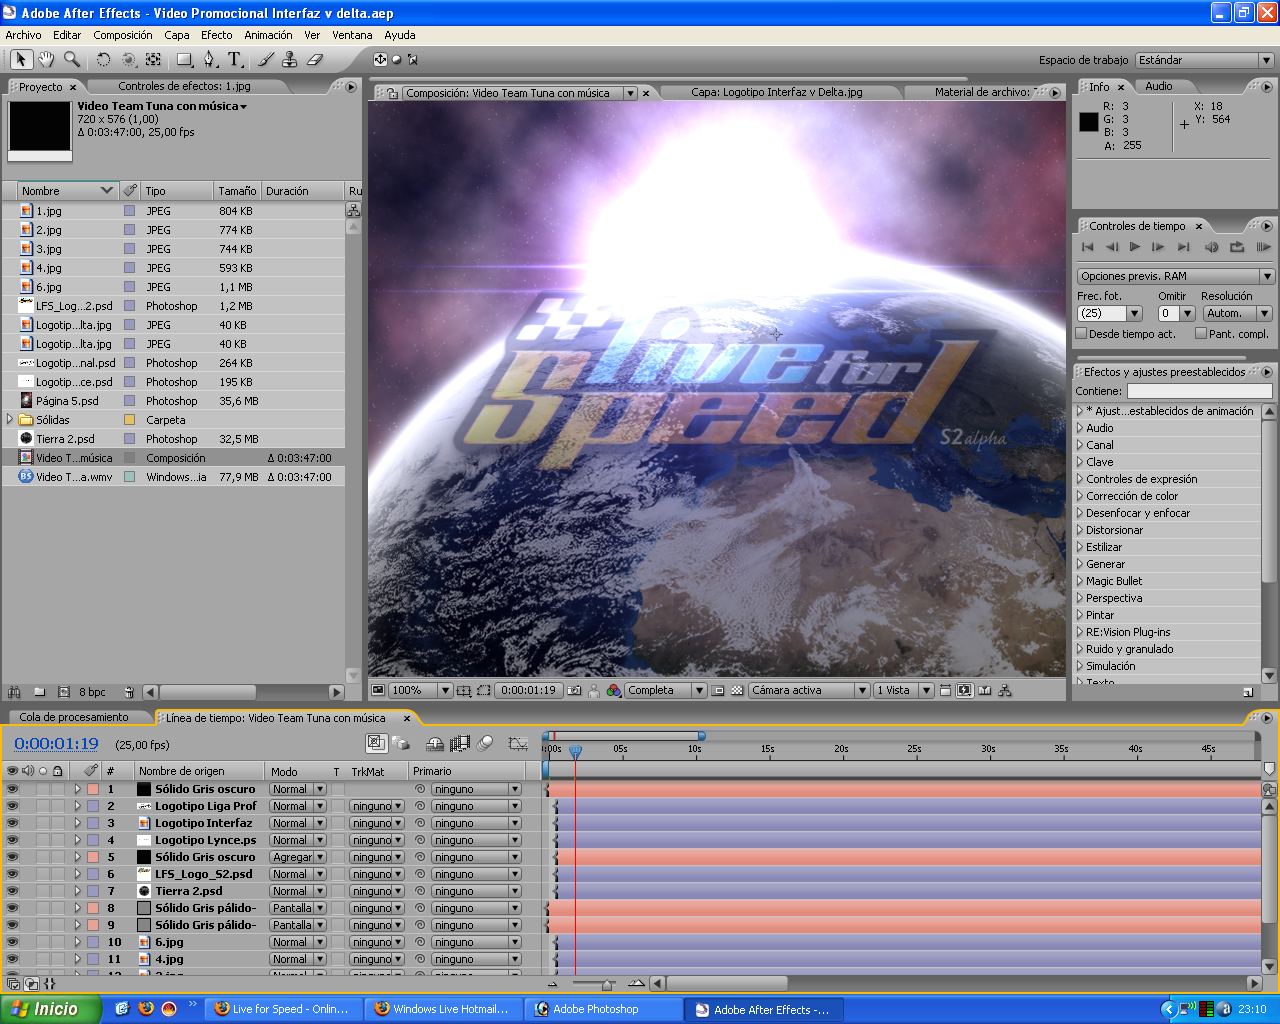Image resolution: width=1280 pixels, height=1024 pixels.
Task: Hide the Logotipo Lynce.ps layer
Action: point(12,840)
